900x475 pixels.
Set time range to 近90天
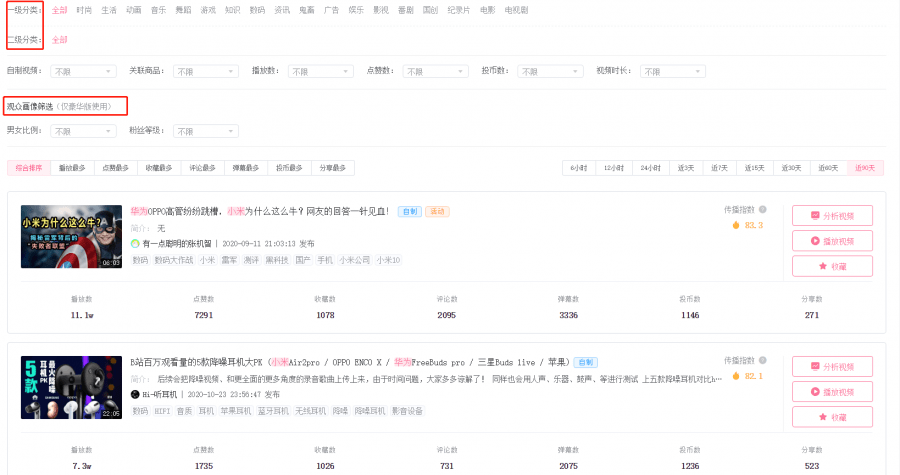865,168
